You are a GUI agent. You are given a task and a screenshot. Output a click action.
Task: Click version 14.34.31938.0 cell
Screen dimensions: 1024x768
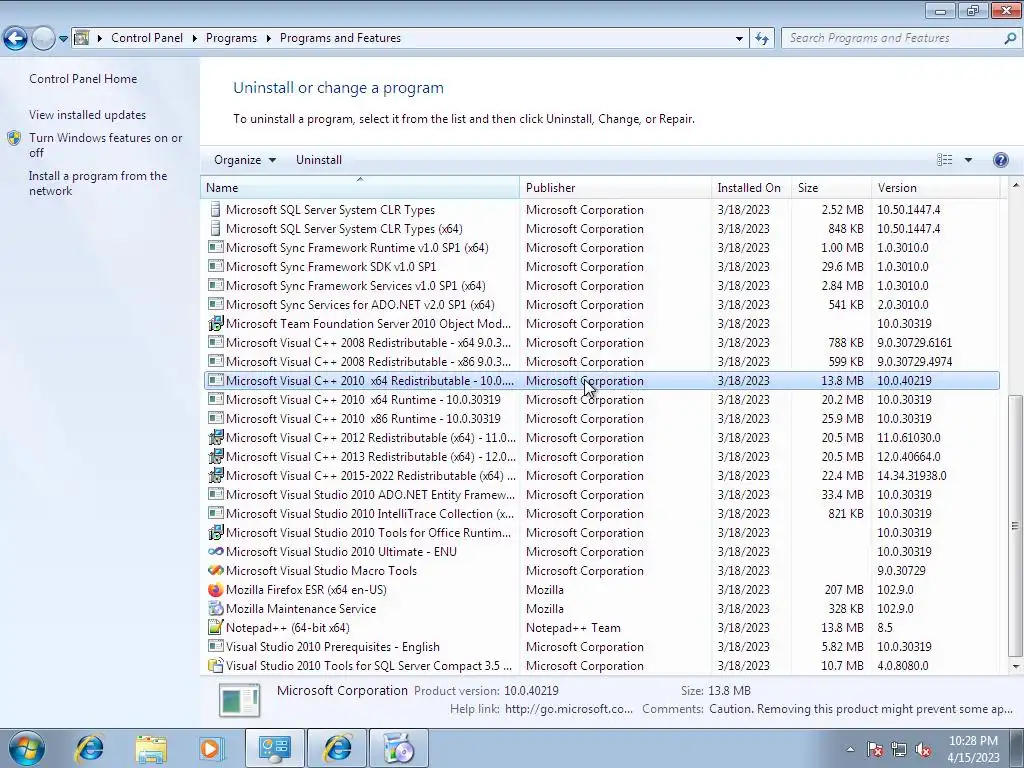(x=912, y=475)
